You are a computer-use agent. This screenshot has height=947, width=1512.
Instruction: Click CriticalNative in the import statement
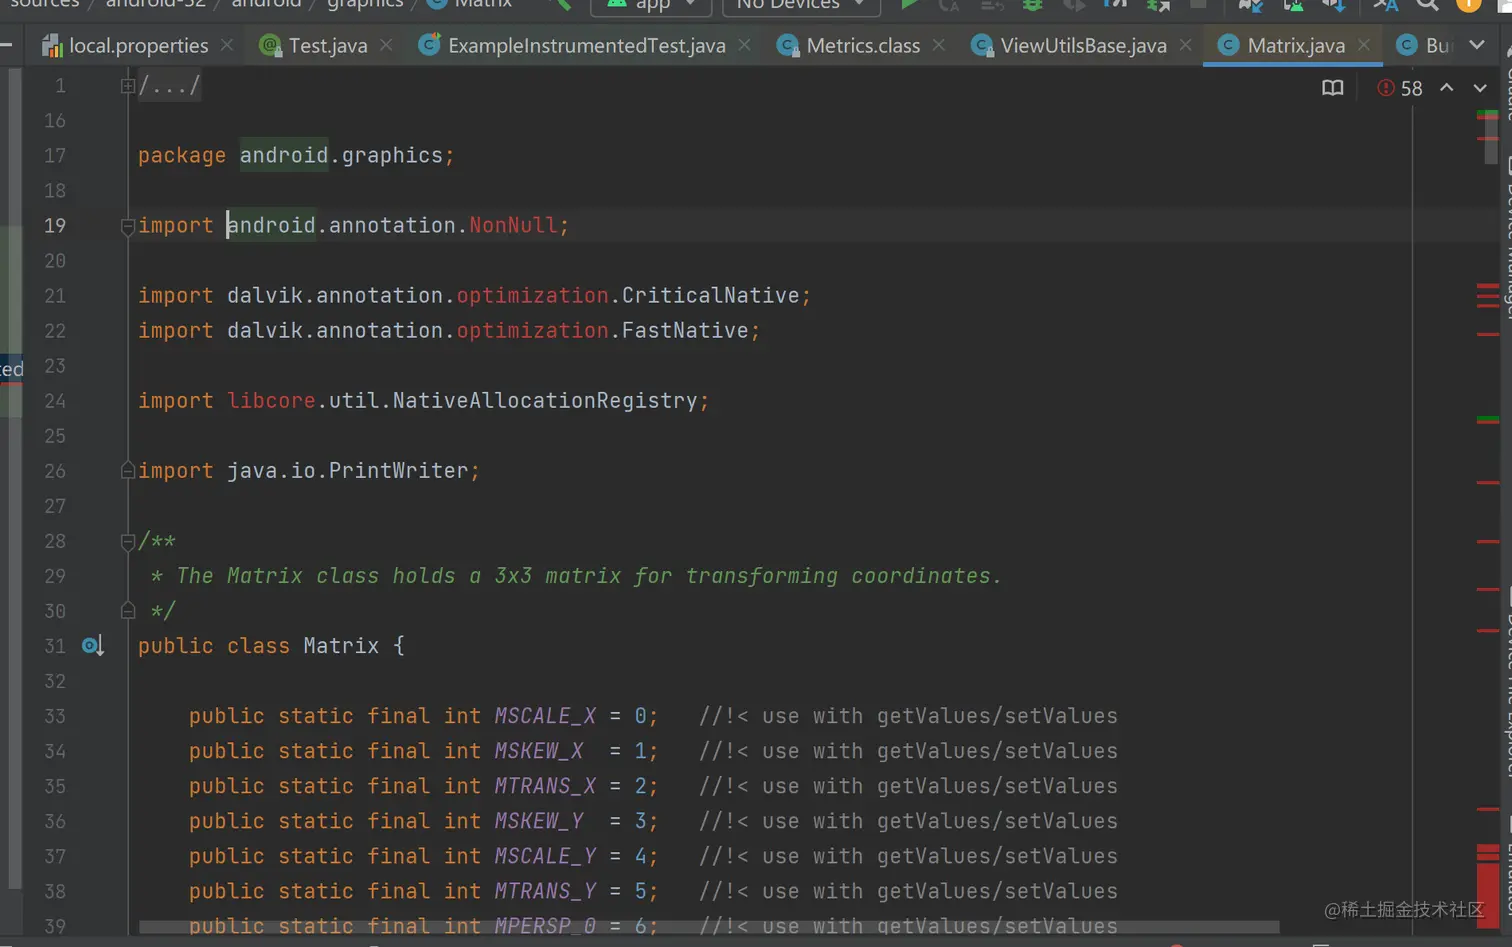(x=710, y=295)
